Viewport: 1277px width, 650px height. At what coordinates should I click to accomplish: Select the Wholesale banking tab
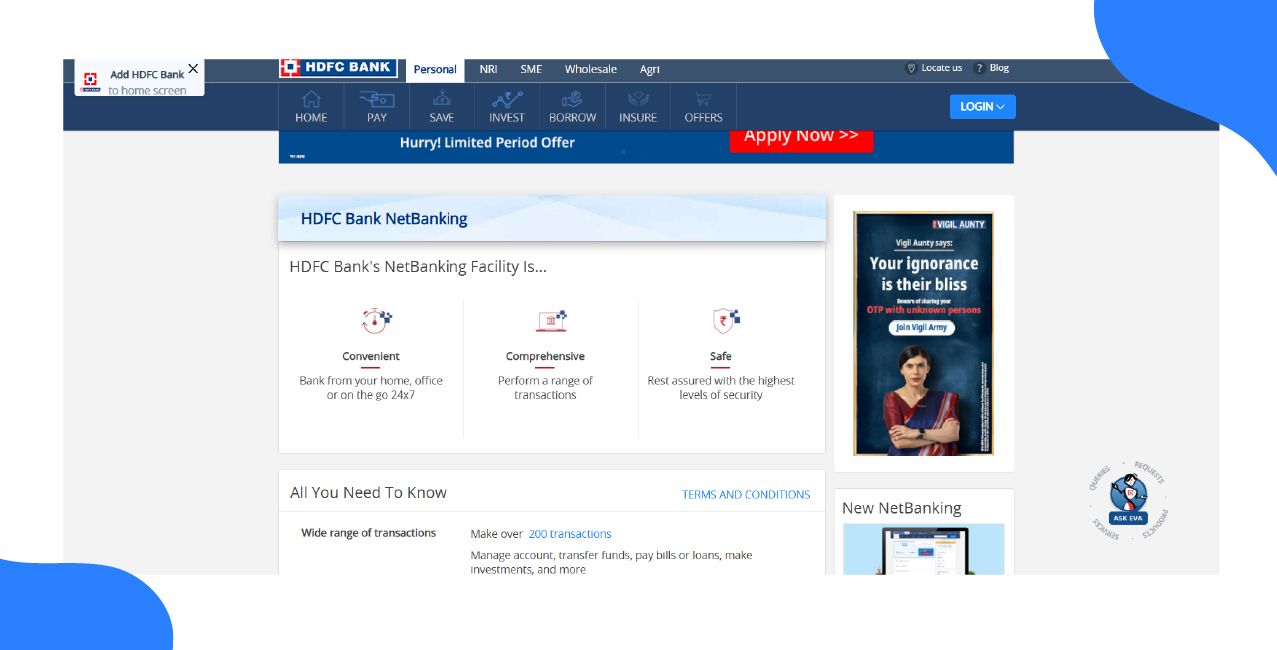tap(590, 69)
